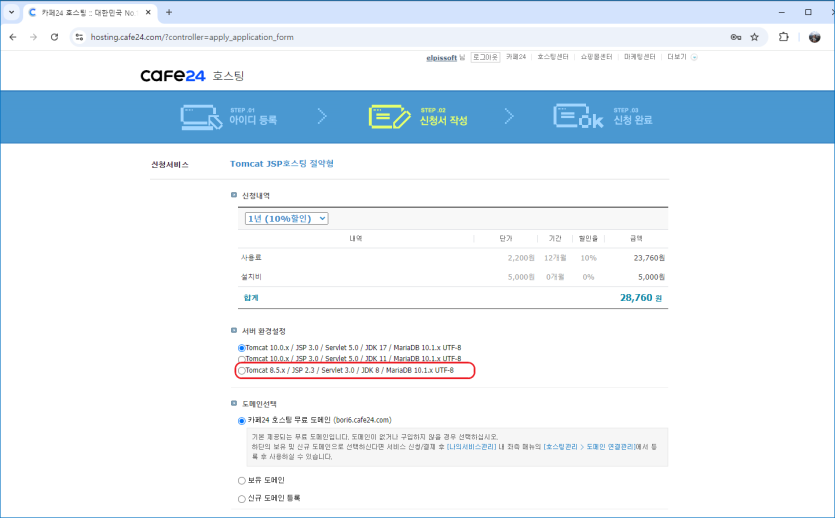This screenshot has height=518, width=835.
Task: Click the 신청내역 section bullet icon
Action: 234,195
